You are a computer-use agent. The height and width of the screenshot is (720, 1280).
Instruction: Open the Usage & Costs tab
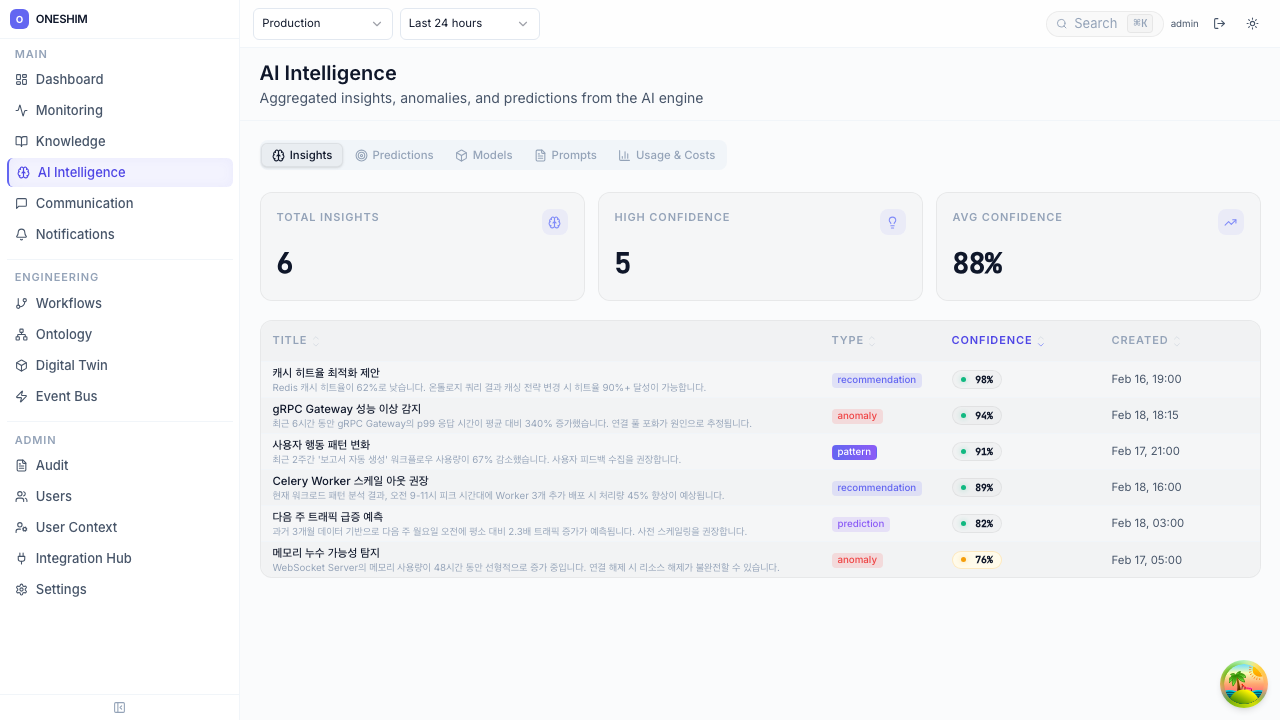[667, 155]
